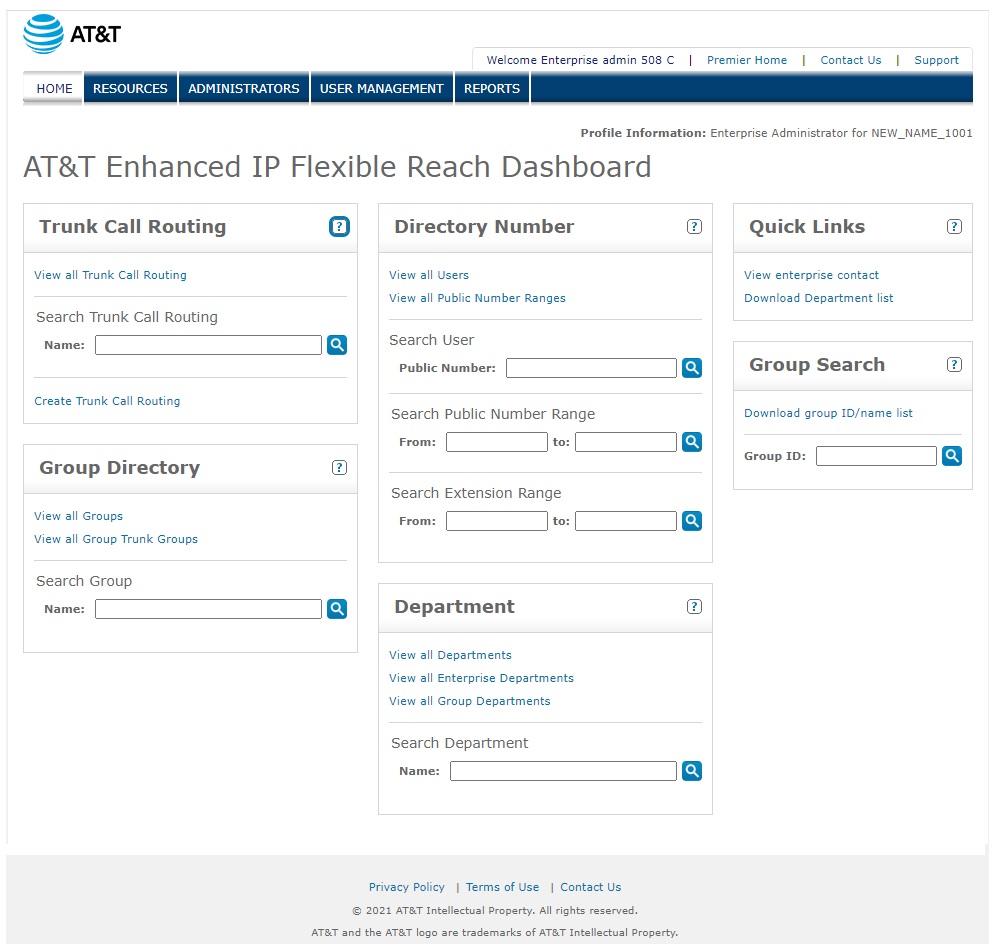Open View enterprise contact link

click(x=811, y=275)
